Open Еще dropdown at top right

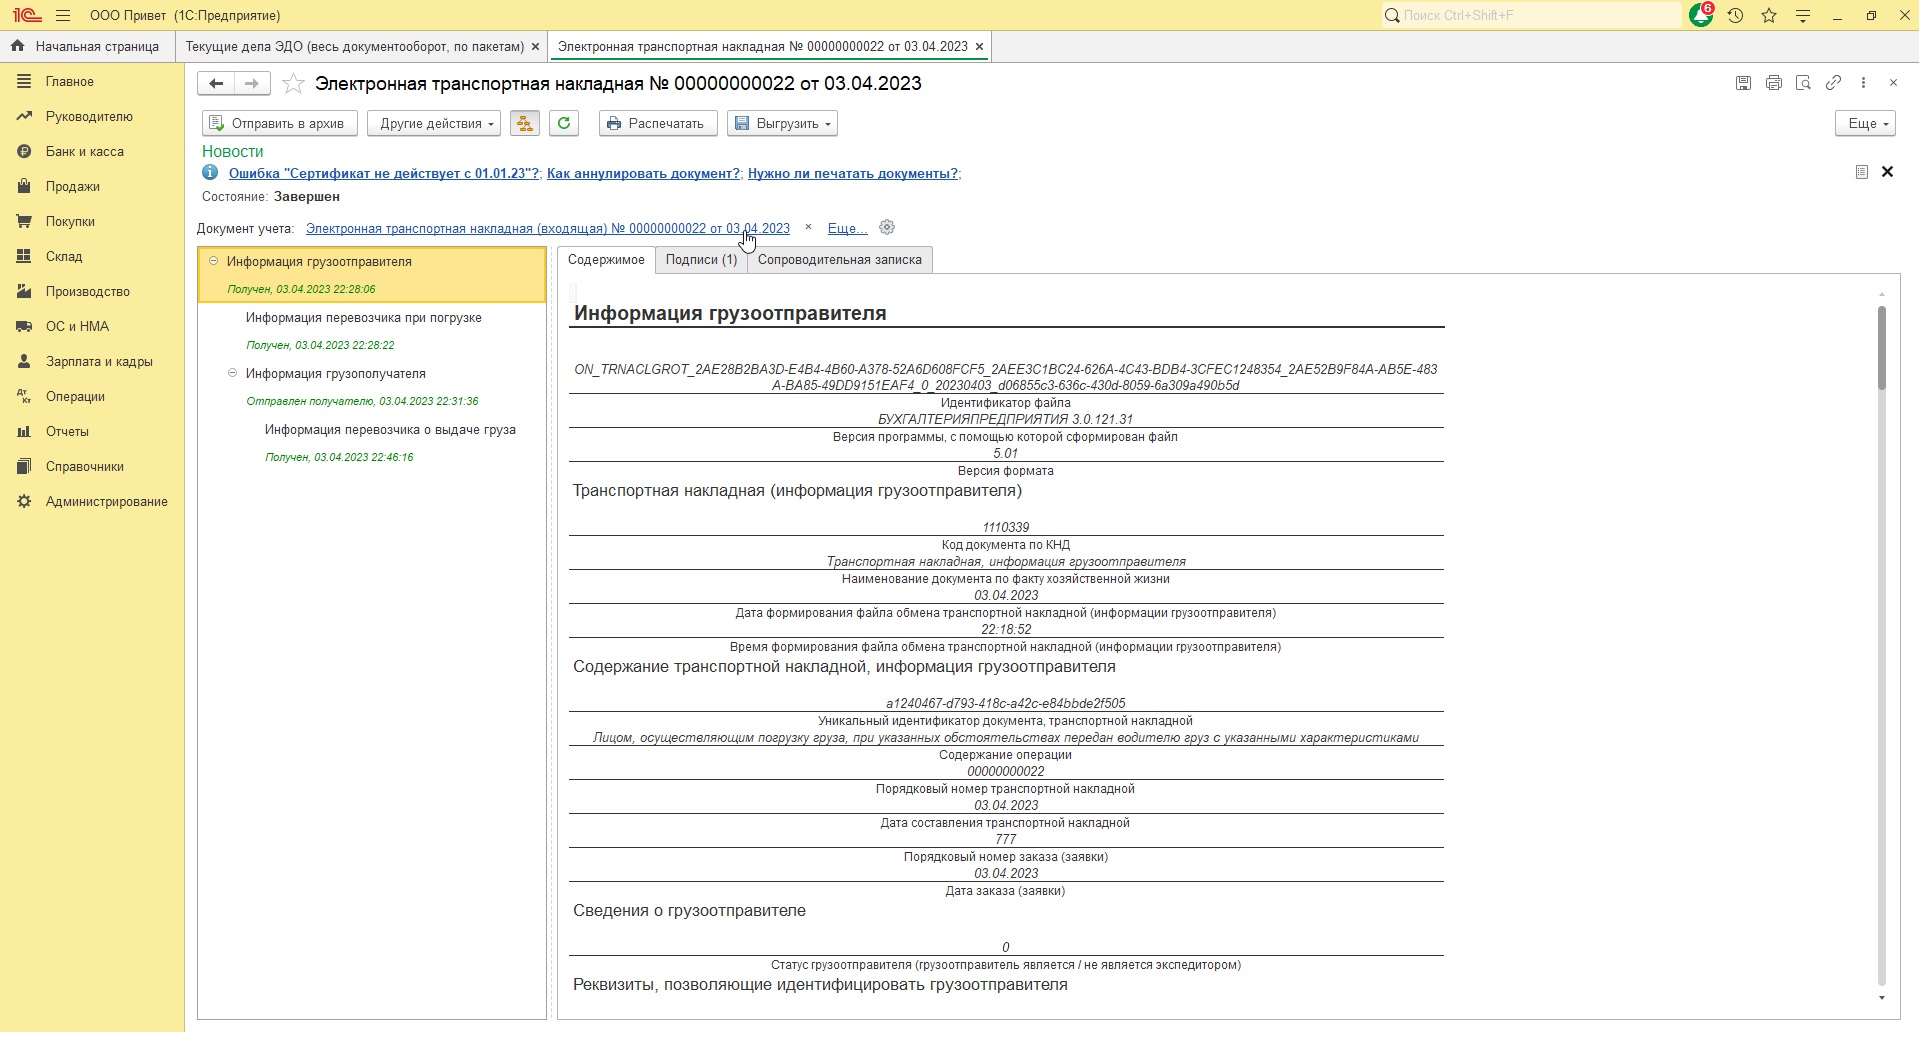coord(1865,123)
